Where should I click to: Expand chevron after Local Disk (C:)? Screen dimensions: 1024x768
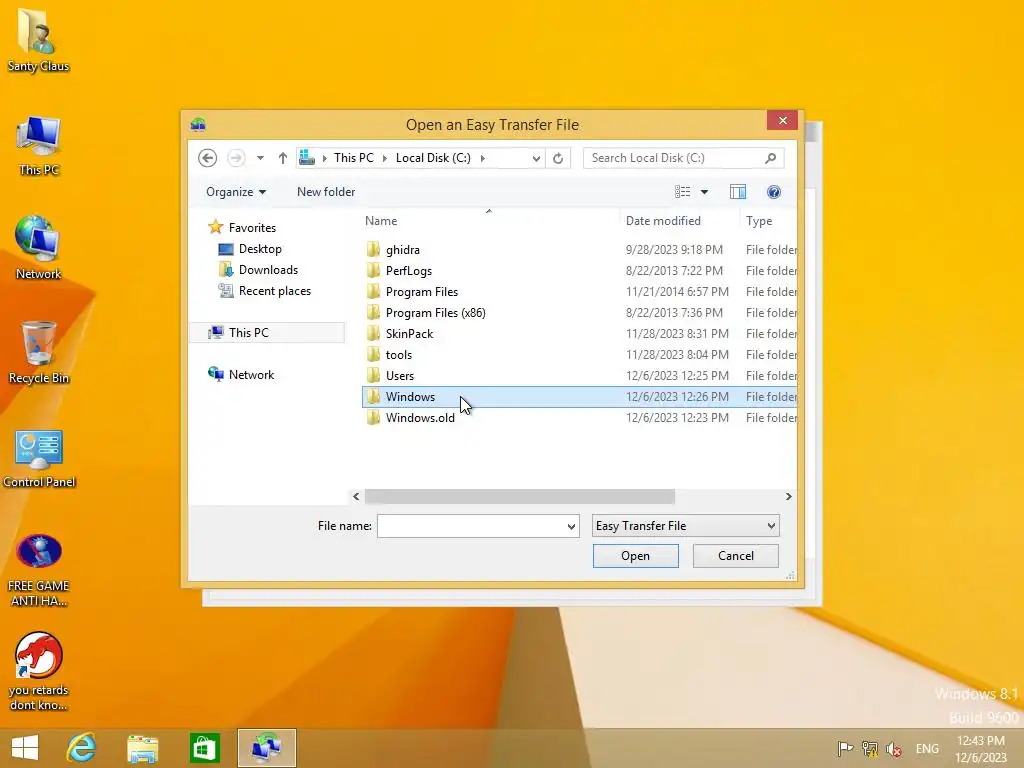(483, 158)
